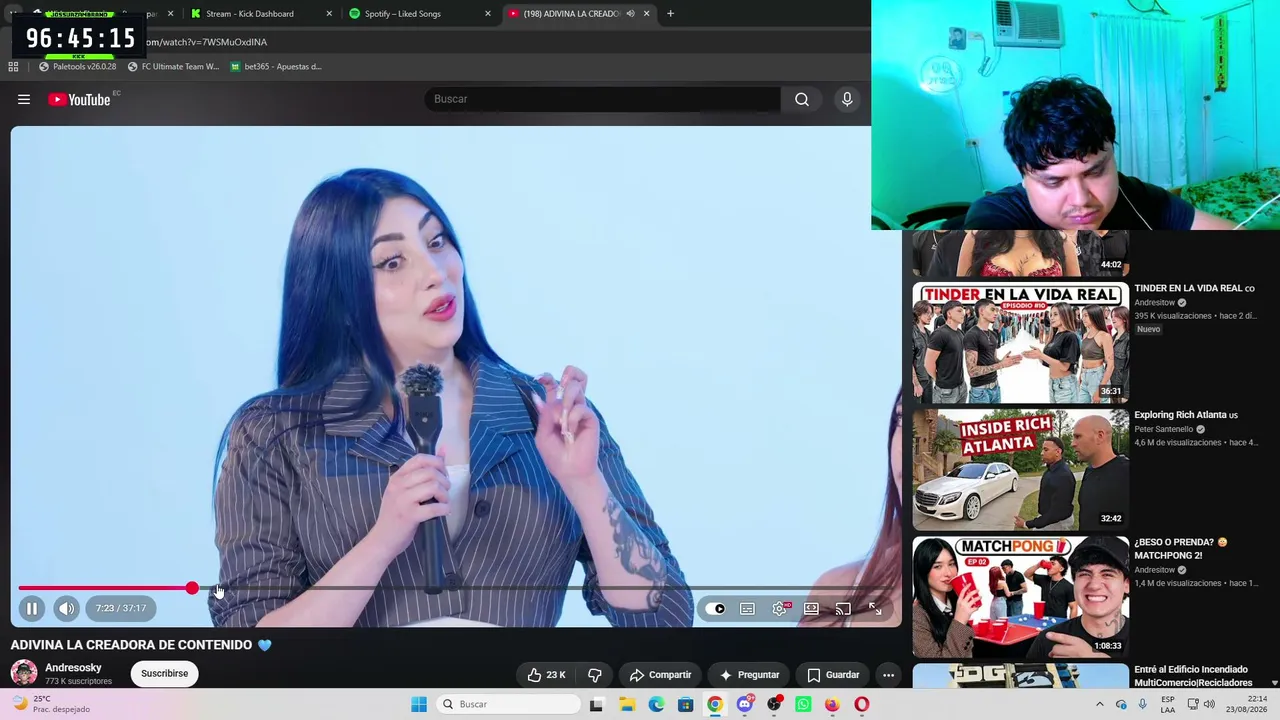Click the search magnifier button
Image resolution: width=1280 pixels, height=720 pixels.
(x=802, y=99)
